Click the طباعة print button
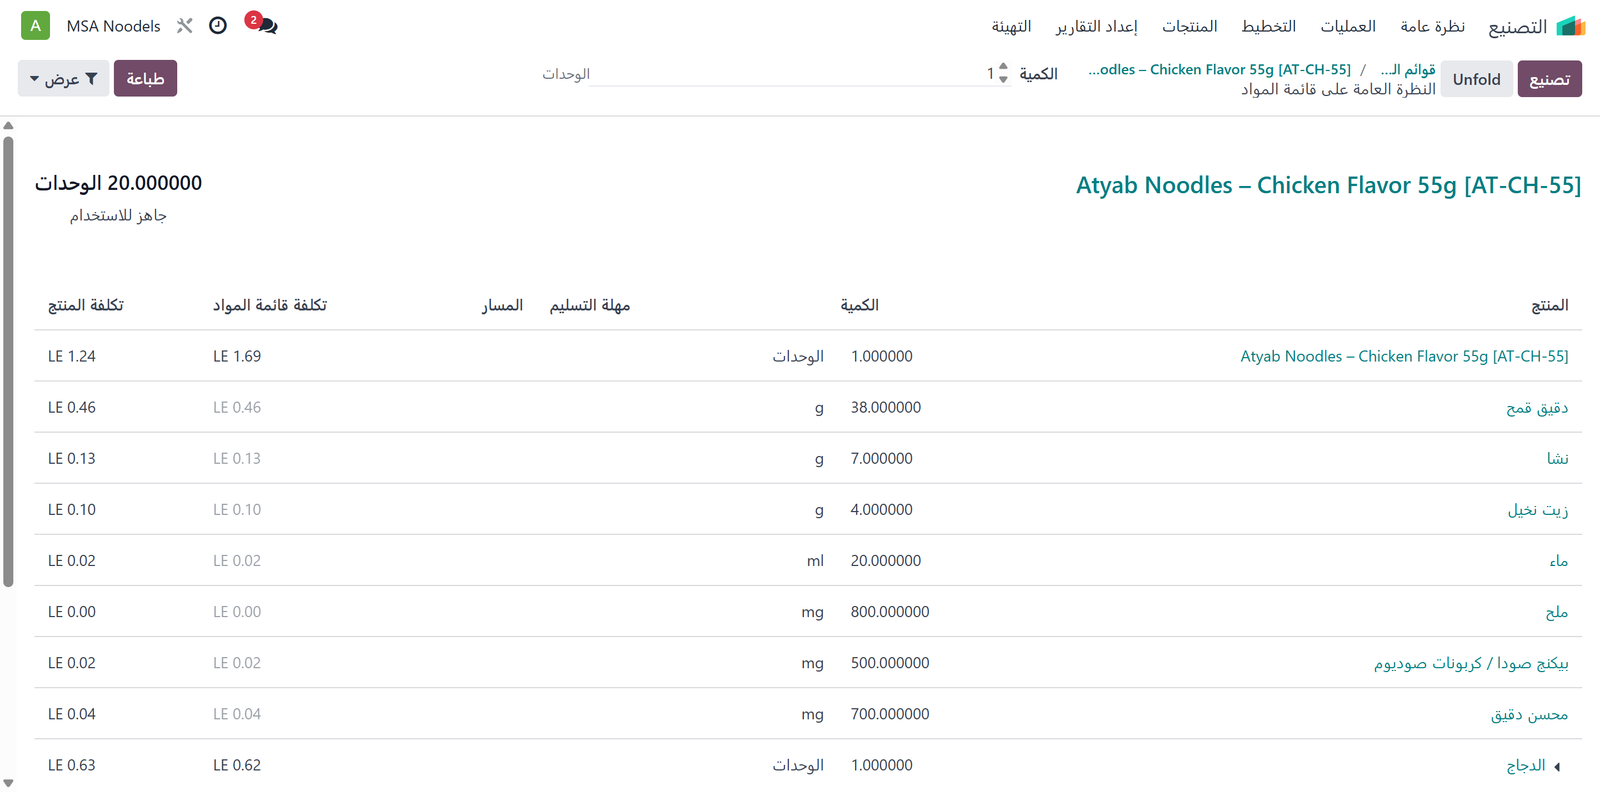 [145, 78]
